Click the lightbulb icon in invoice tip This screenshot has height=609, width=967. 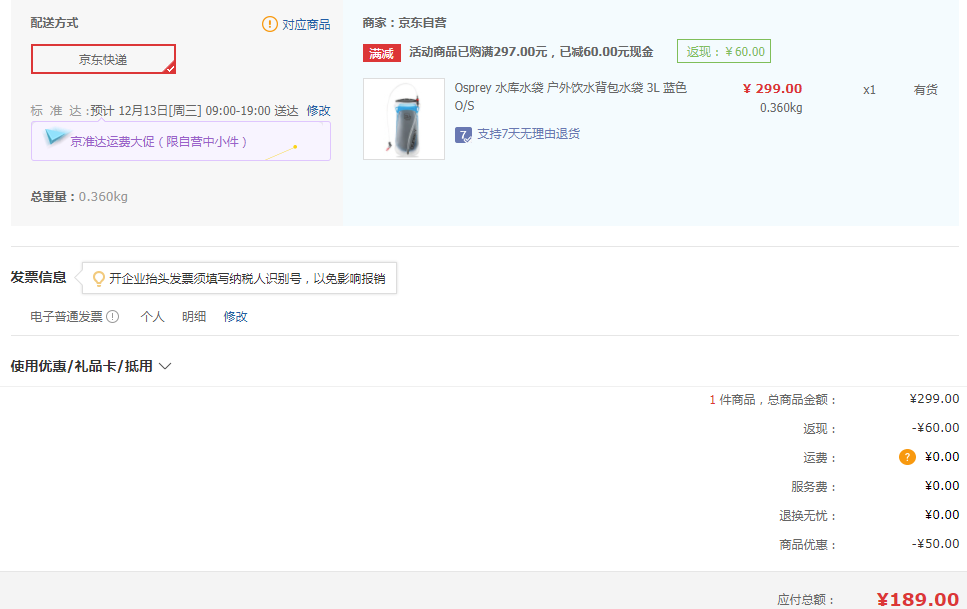coord(98,279)
